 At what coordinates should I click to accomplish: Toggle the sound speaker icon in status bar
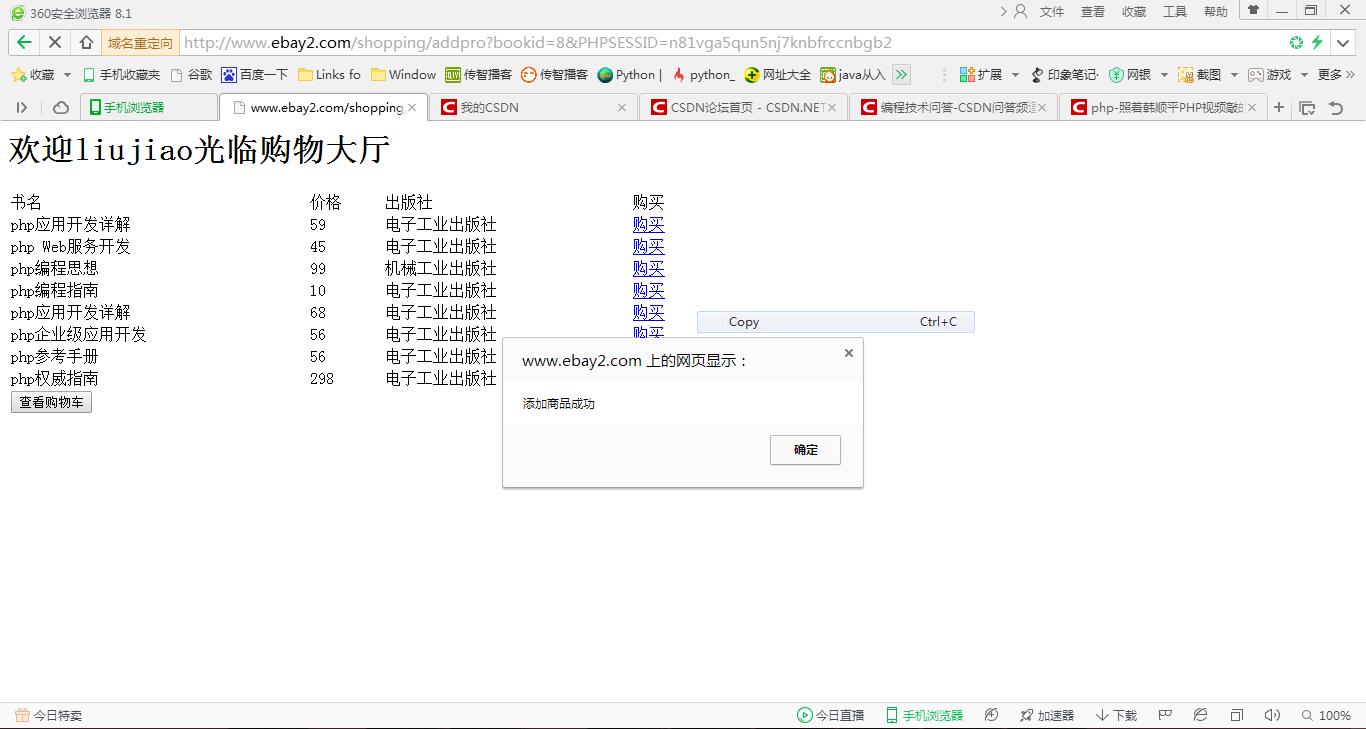[x=1272, y=715]
